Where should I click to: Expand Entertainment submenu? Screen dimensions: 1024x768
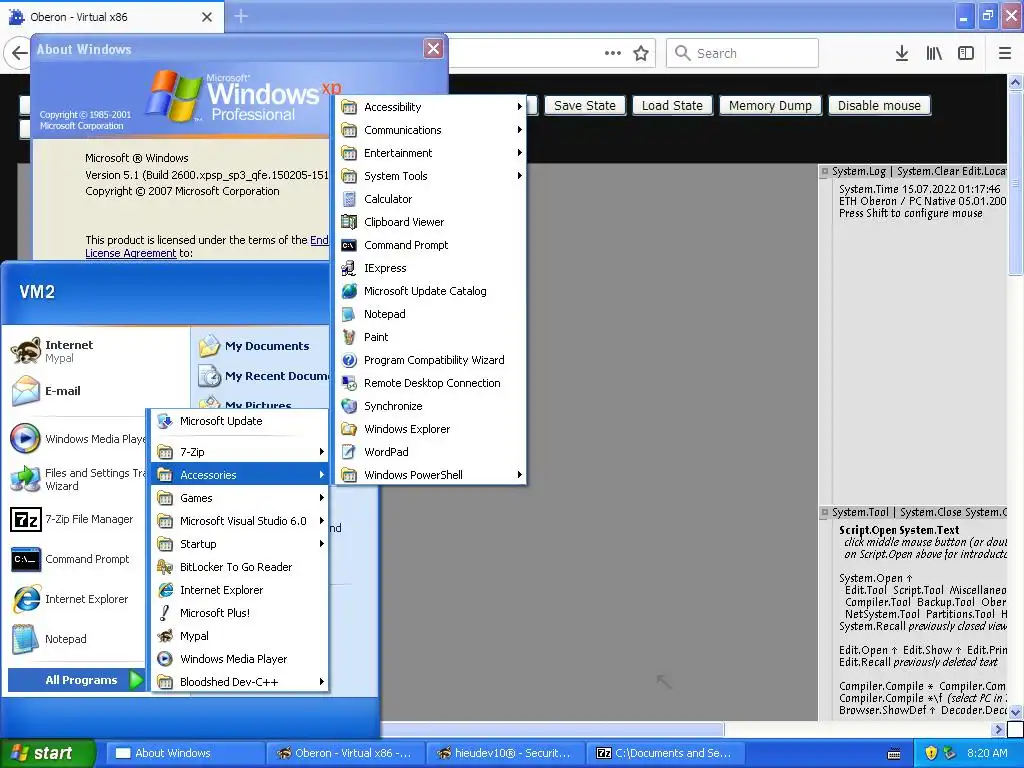click(430, 153)
